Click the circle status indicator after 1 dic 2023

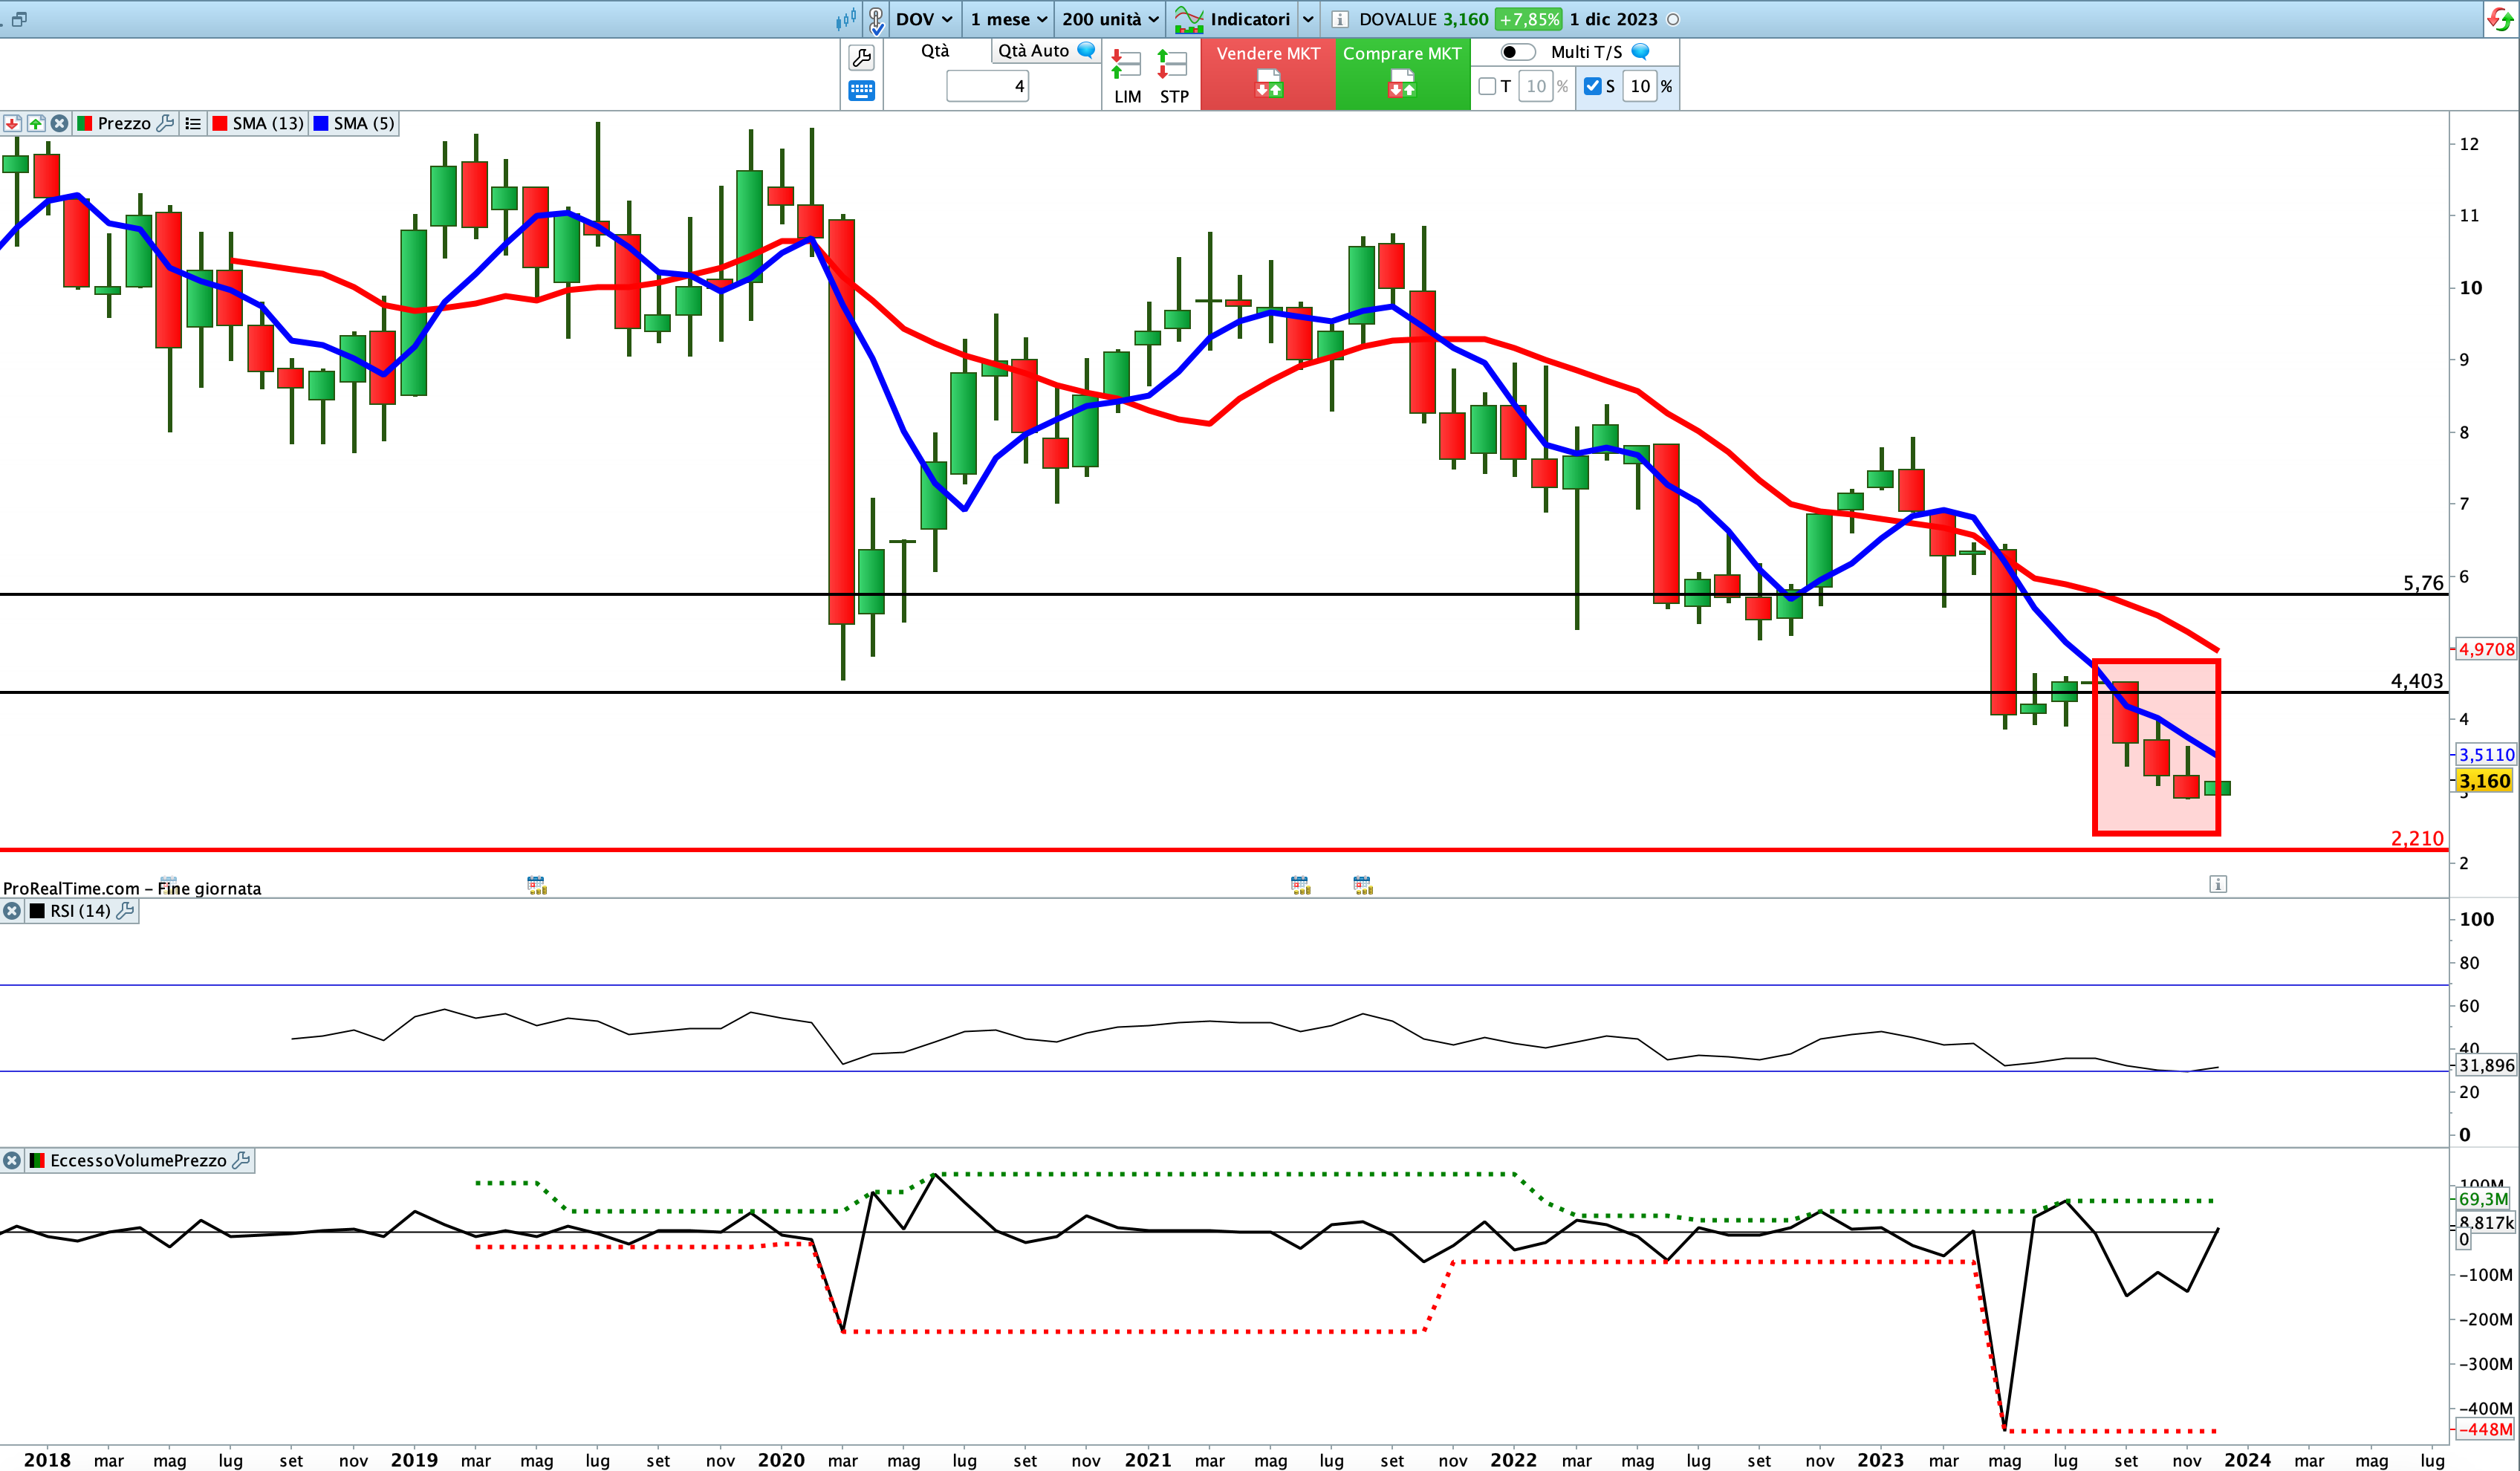coord(1673,19)
